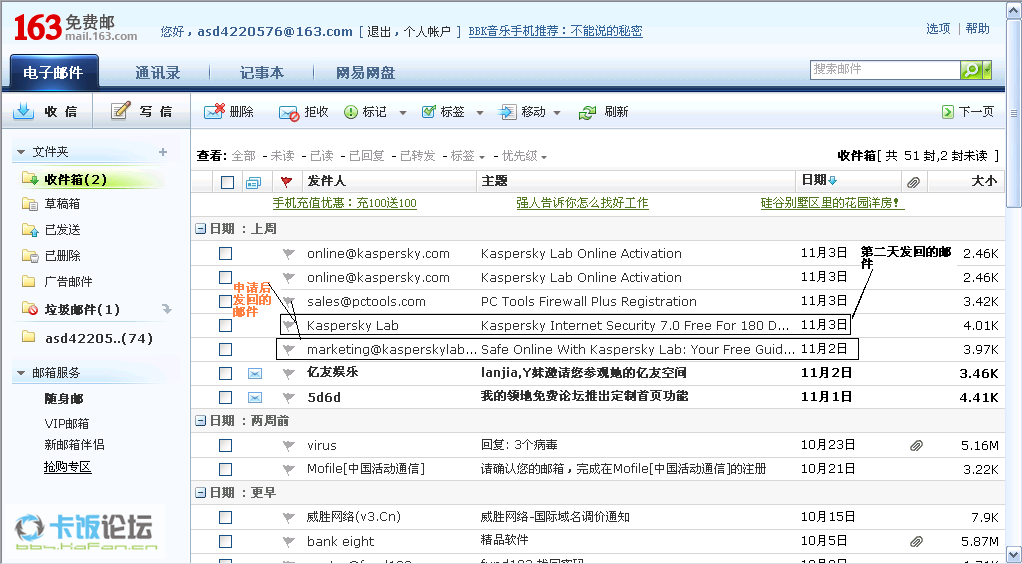The width and height of the screenshot is (1022, 564).
Task: Open the 手机充值优惠 ad link
Action: (344, 203)
